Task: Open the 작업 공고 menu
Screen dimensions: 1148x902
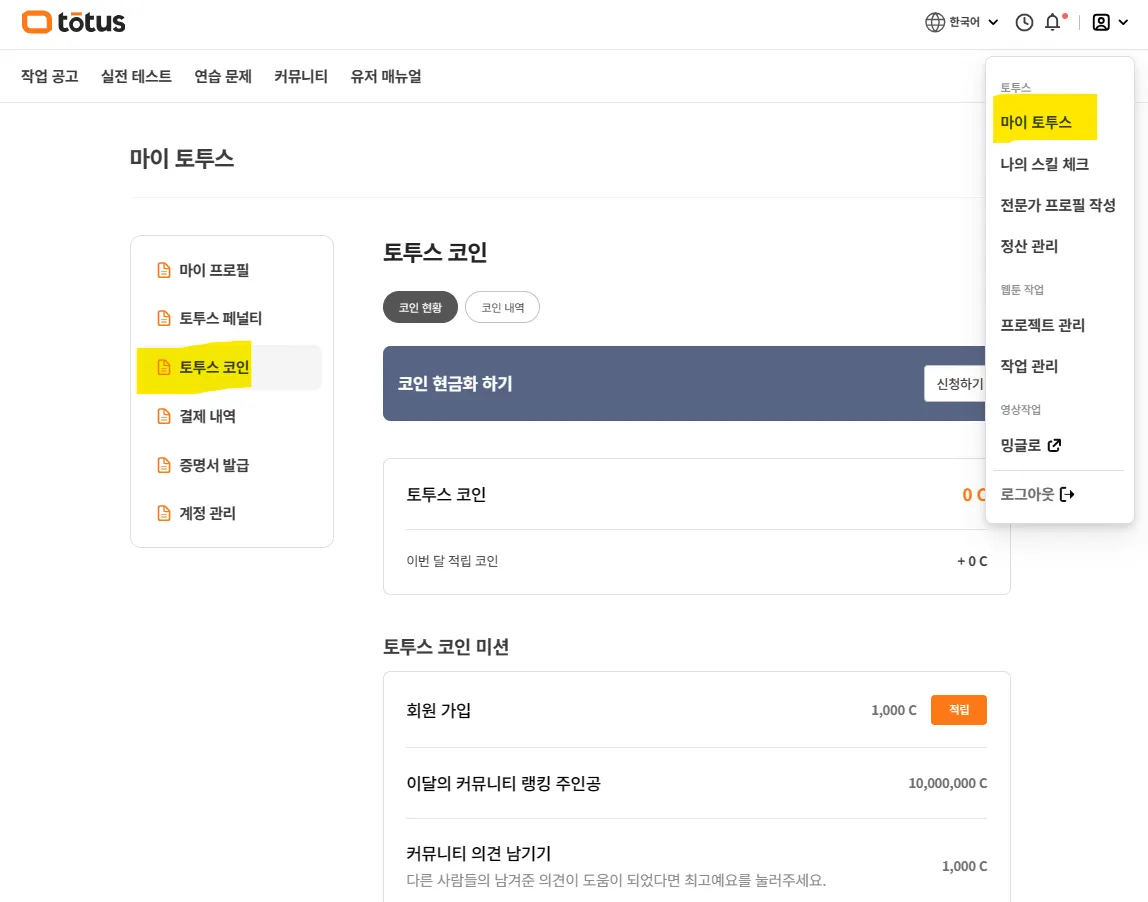Action: pyautogui.click(x=50, y=76)
